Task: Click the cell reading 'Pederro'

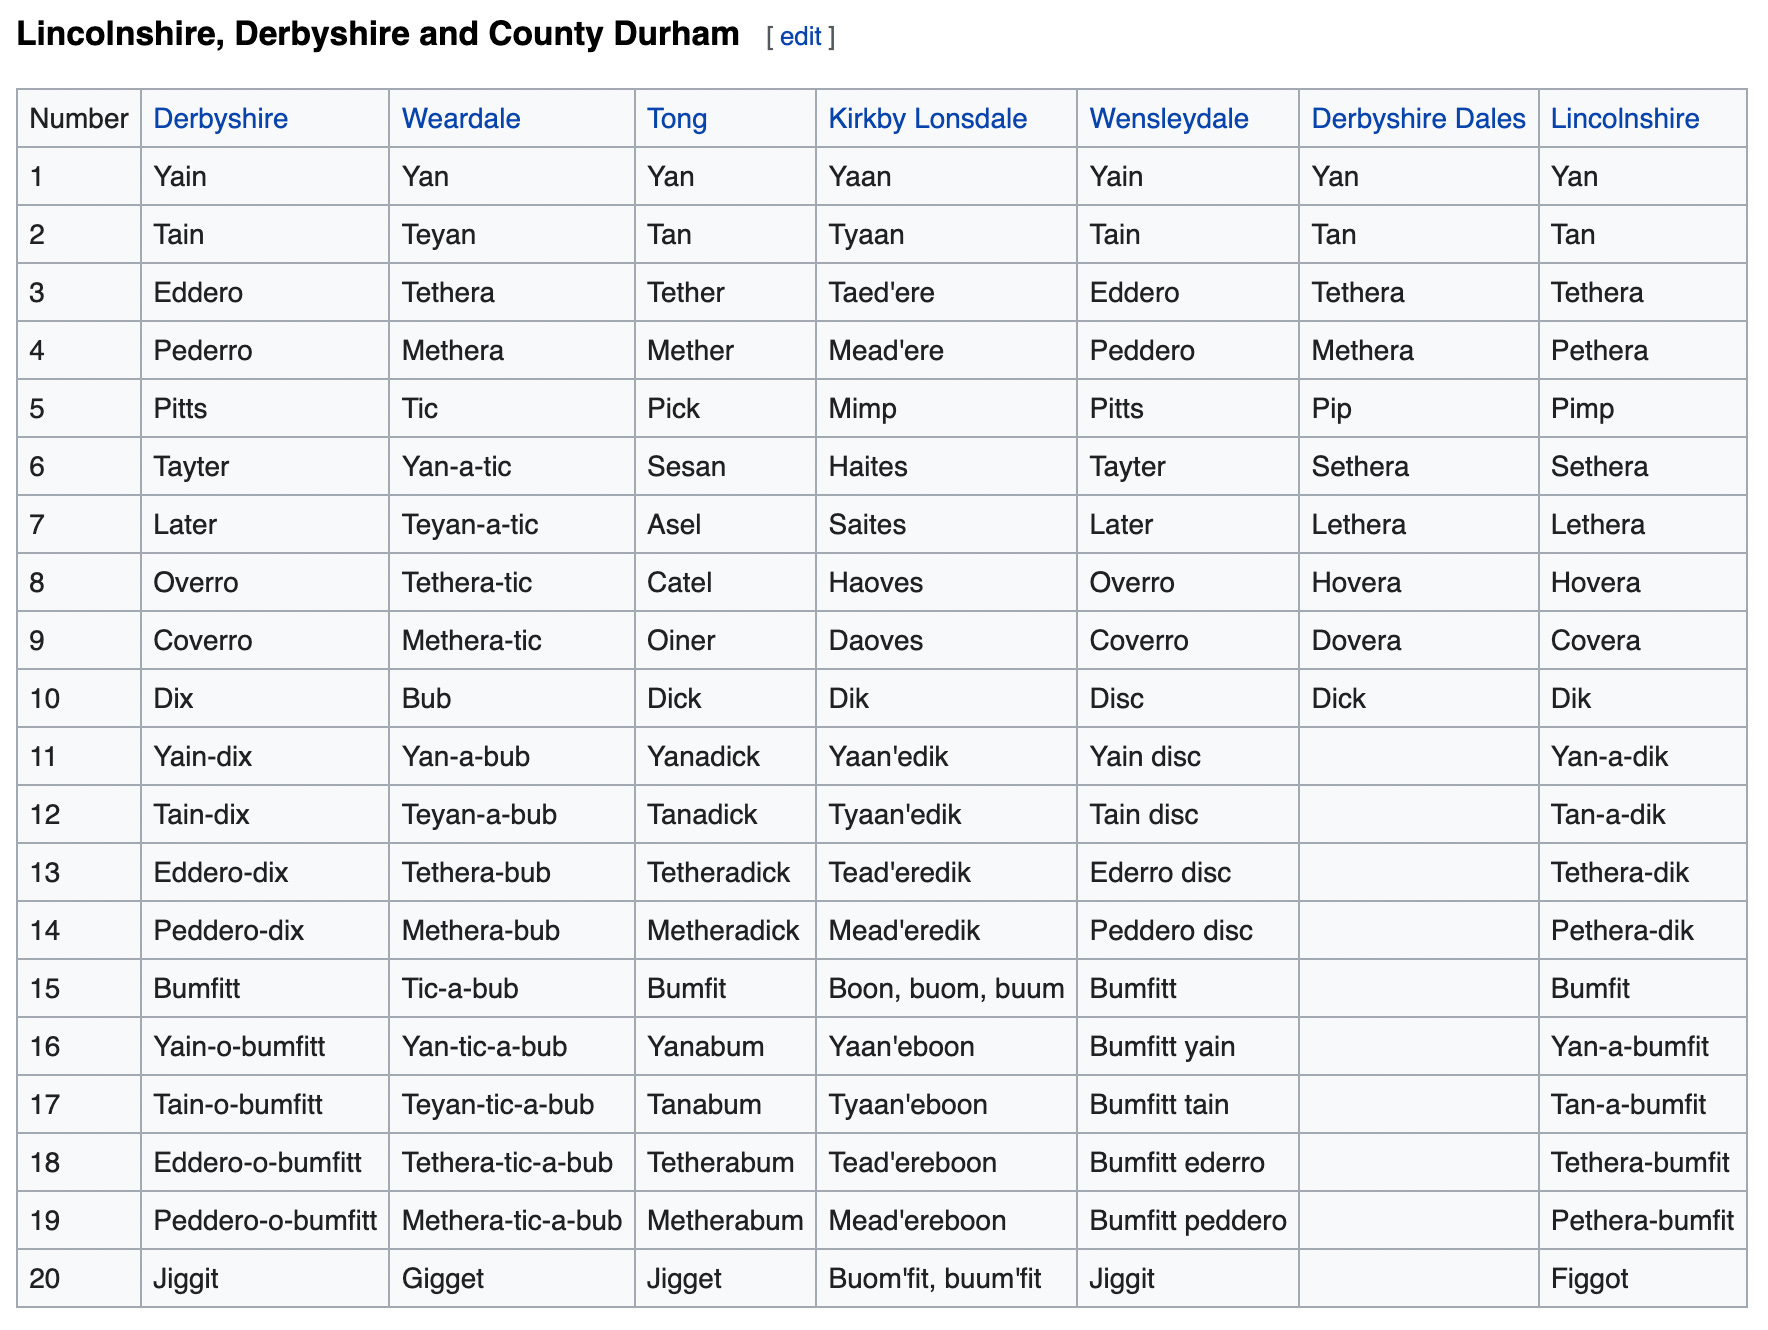Action: pos(265,351)
